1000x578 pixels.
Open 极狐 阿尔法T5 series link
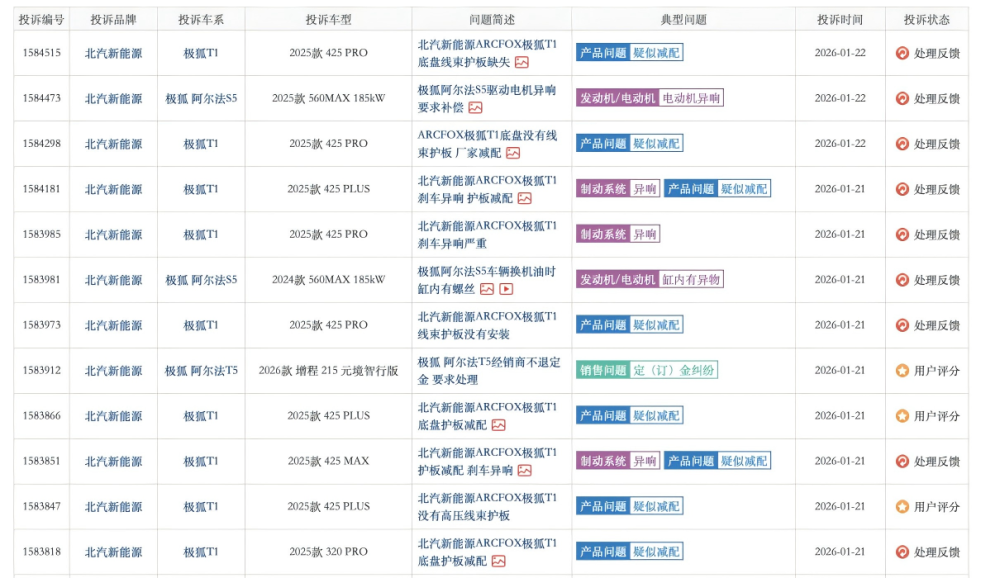pyautogui.click(x=201, y=370)
